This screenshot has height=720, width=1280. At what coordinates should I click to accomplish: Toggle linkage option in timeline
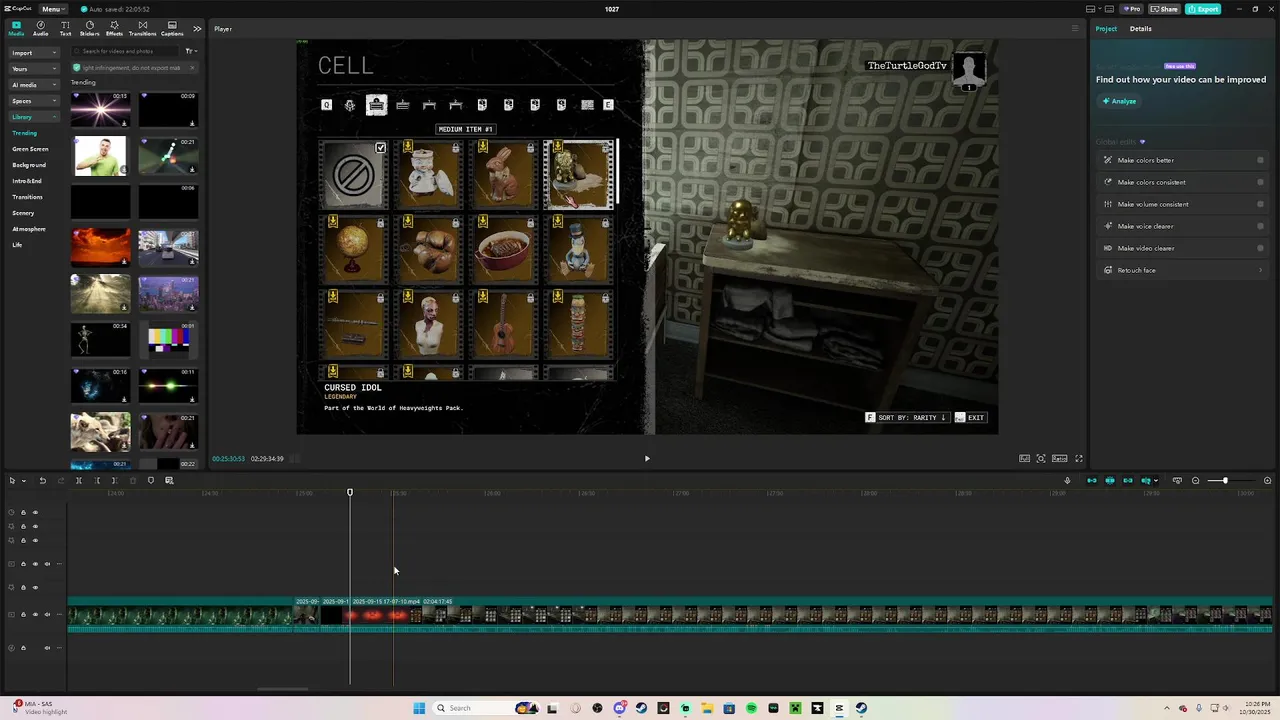click(x=1128, y=481)
